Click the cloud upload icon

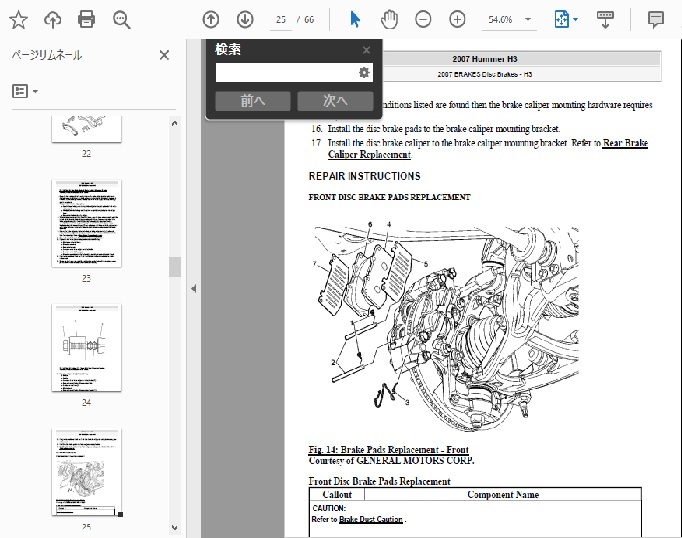pyautogui.click(x=53, y=20)
